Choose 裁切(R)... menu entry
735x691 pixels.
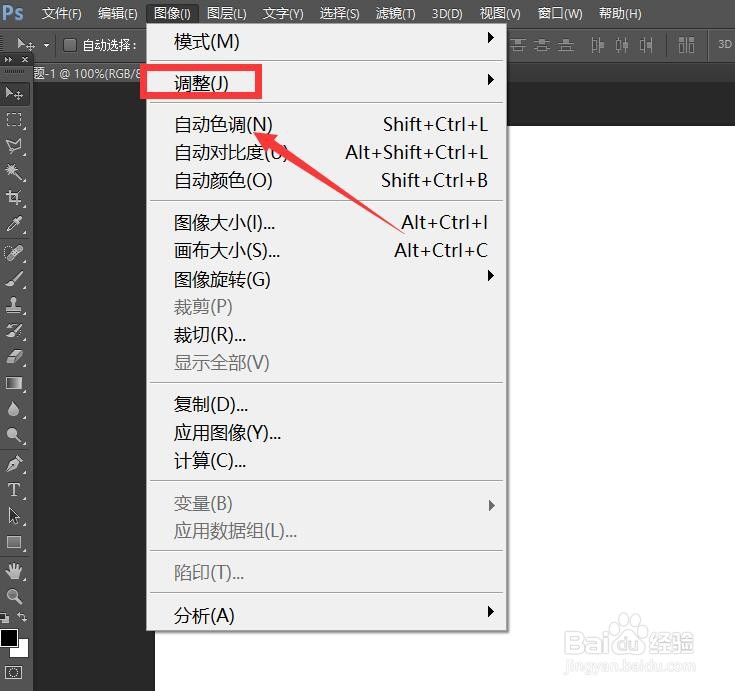(326, 335)
